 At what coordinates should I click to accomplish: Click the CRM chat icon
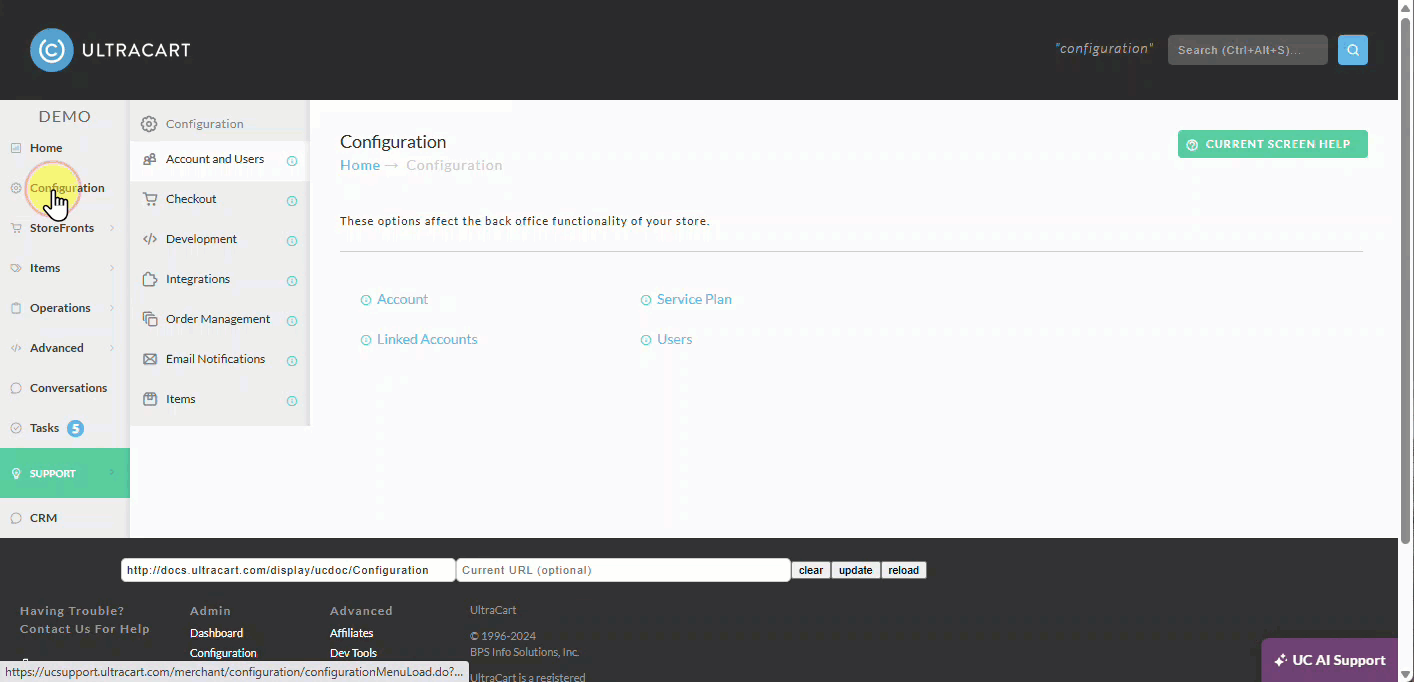coord(16,518)
